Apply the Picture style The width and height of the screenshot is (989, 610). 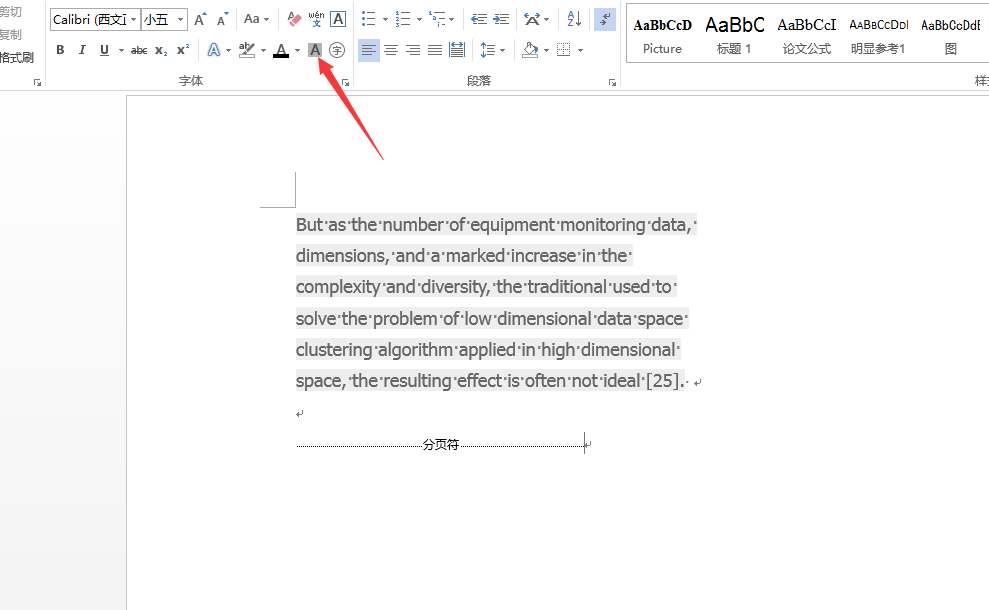(x=662, y=36)
